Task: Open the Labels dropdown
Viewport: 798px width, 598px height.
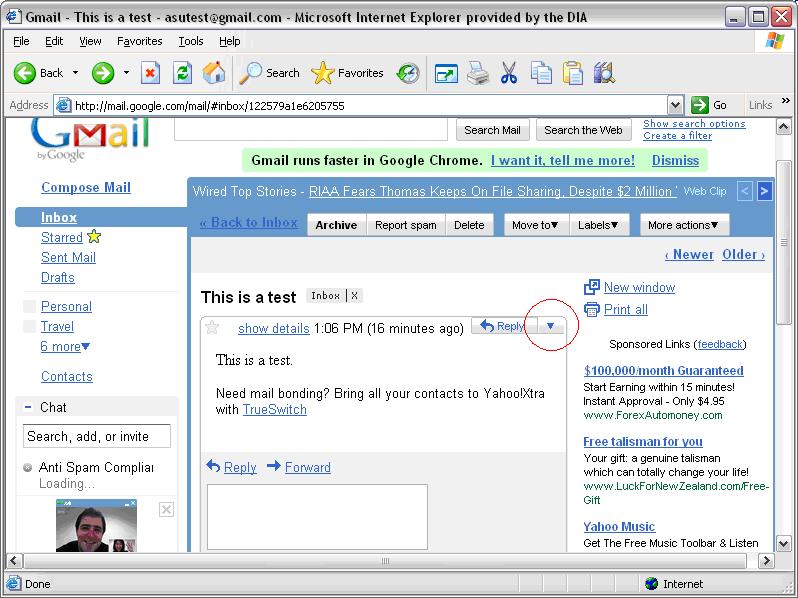Action: [x=598, y=225]
